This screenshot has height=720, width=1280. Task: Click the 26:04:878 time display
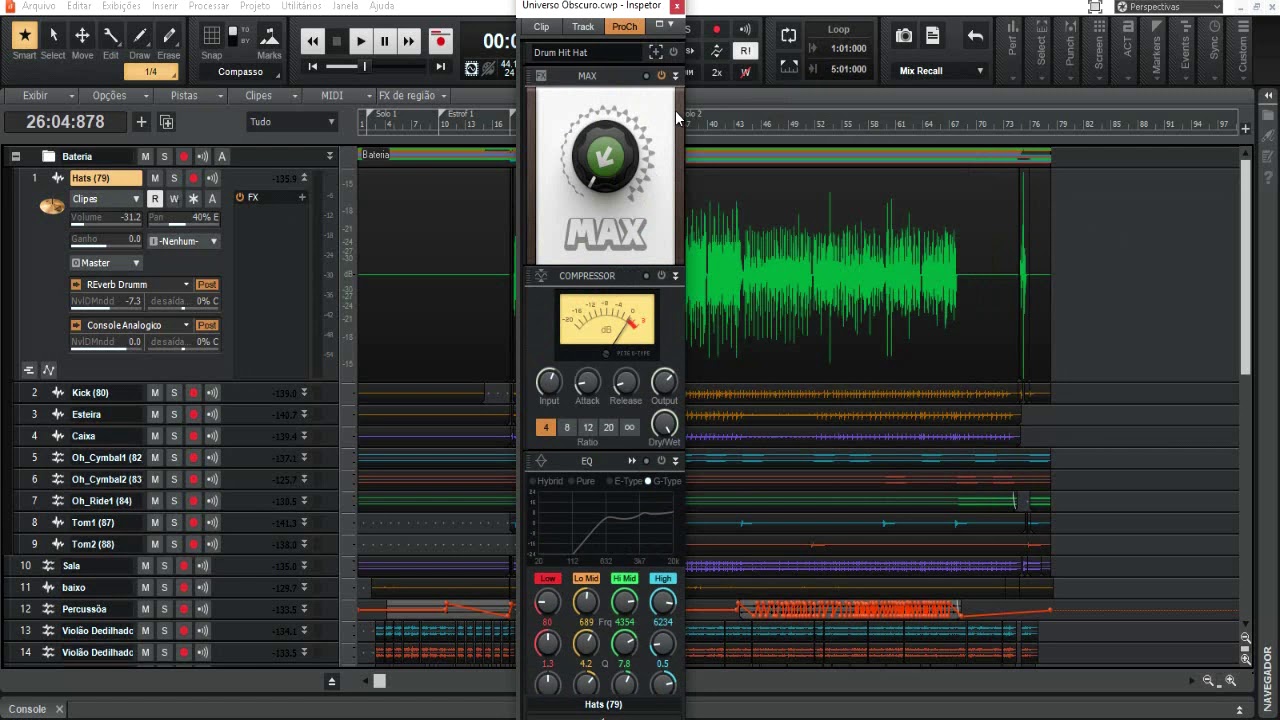pos(65,122)
